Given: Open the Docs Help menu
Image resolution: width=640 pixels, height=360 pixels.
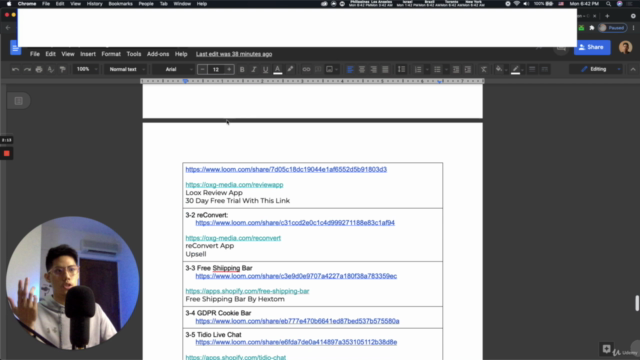Looking at the screenshot, I should [181, 54].
